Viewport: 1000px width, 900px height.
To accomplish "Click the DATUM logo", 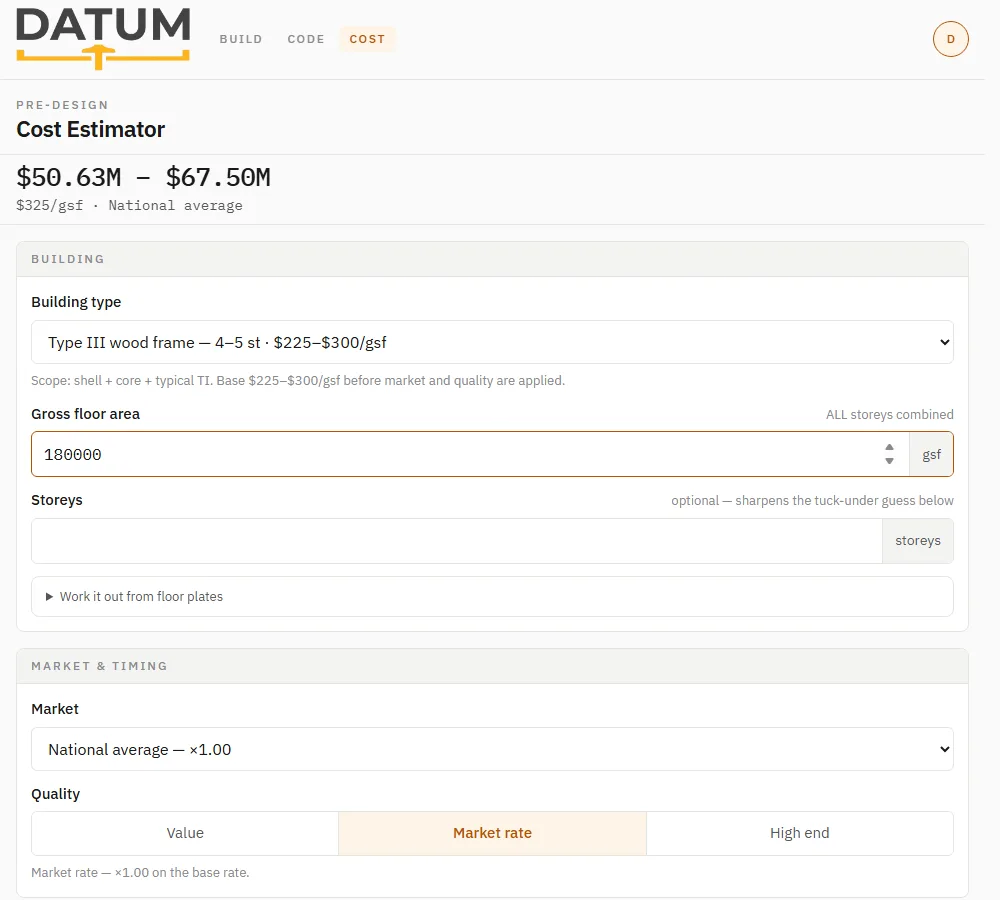I will point(103,38).
